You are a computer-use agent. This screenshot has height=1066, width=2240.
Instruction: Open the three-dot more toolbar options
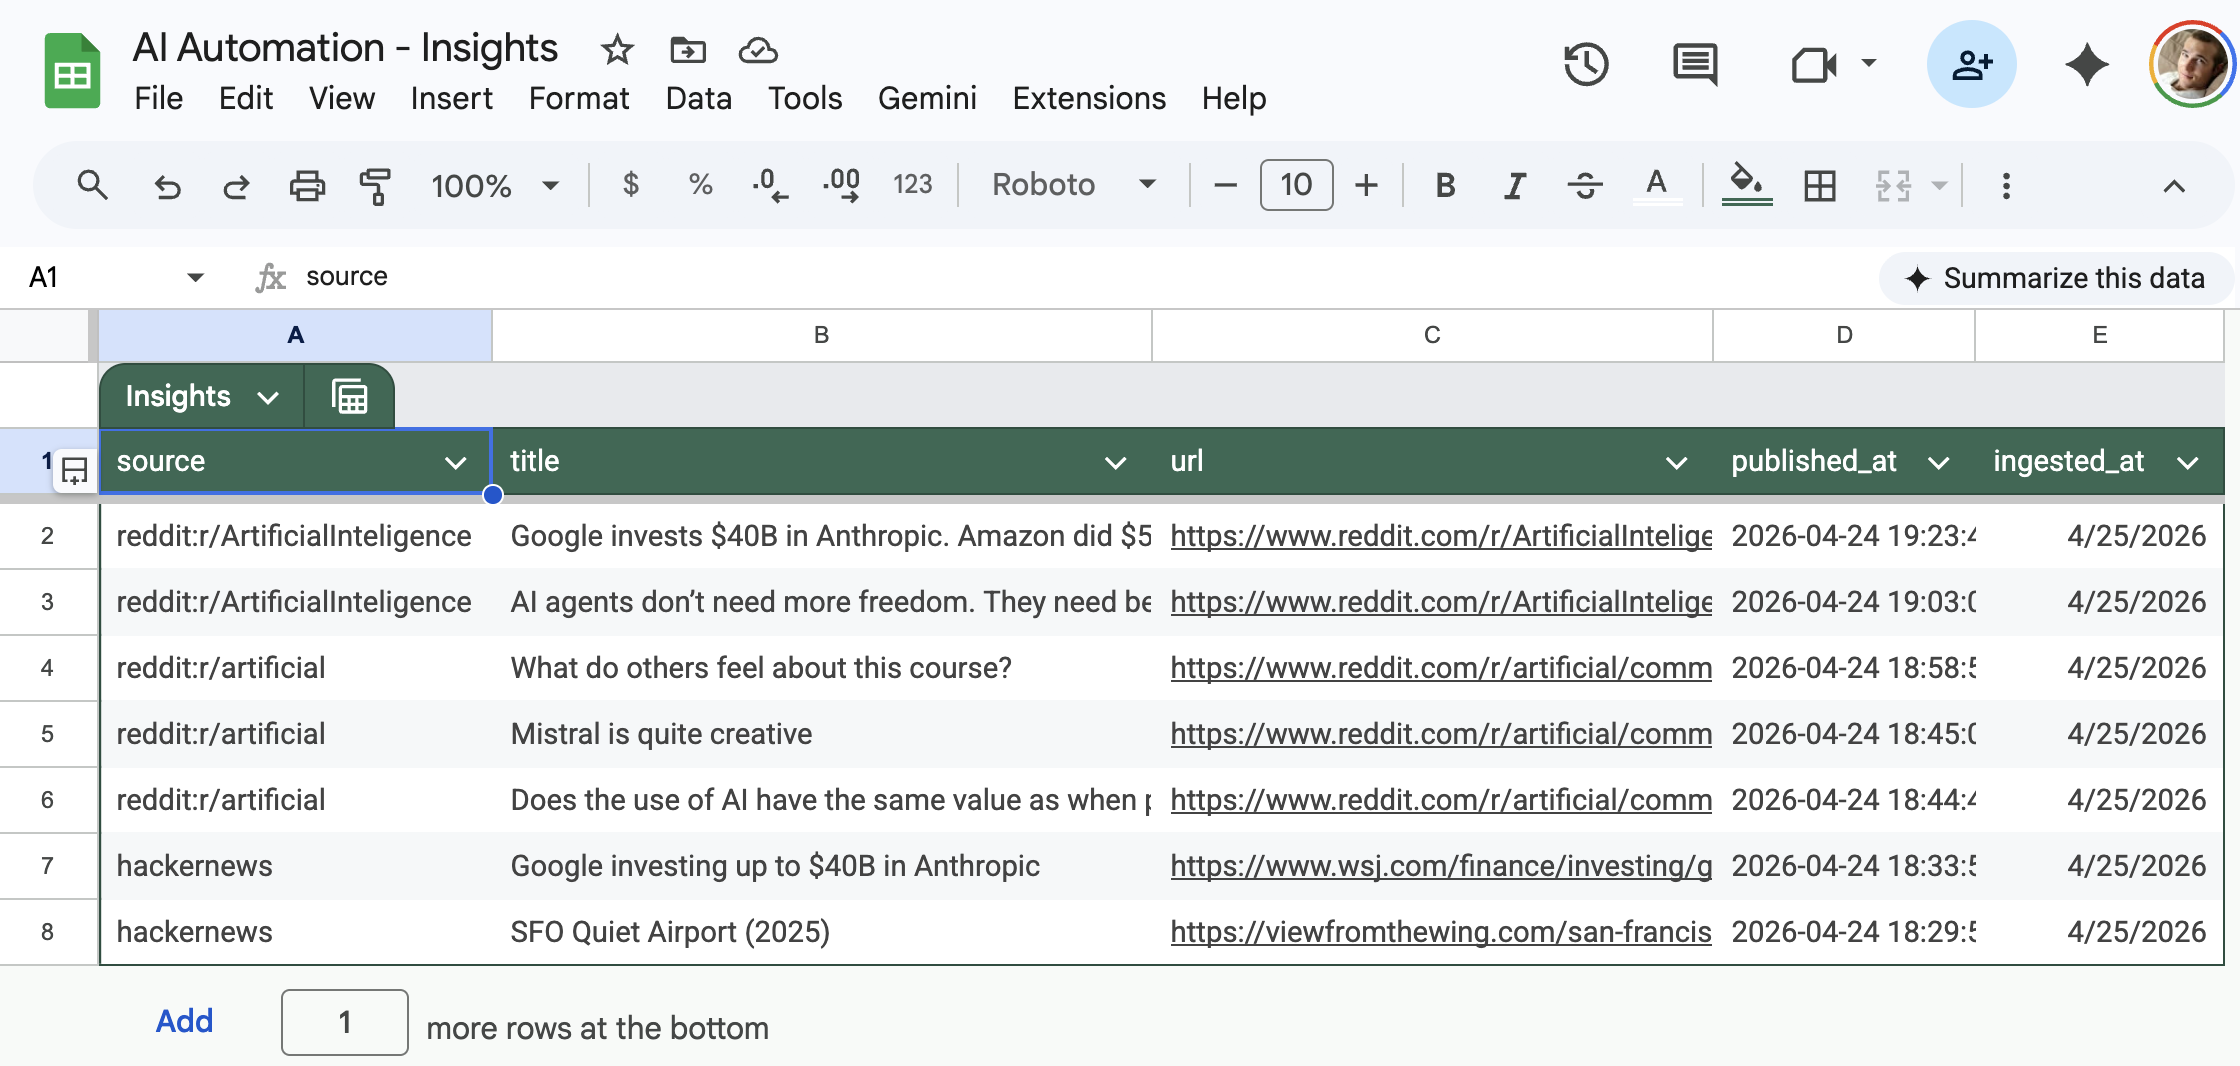click(x=2006, y=186)
